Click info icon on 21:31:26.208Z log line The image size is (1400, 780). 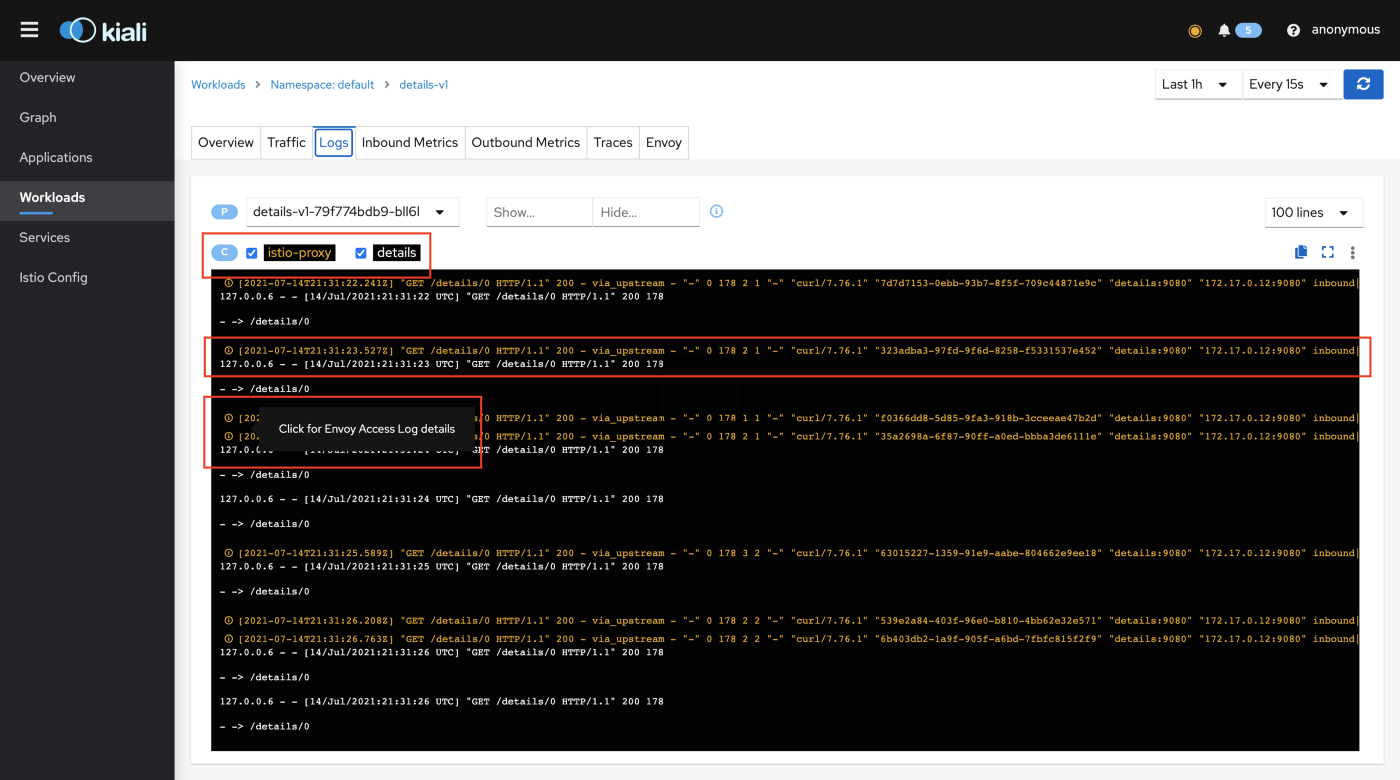pos(229,620)
